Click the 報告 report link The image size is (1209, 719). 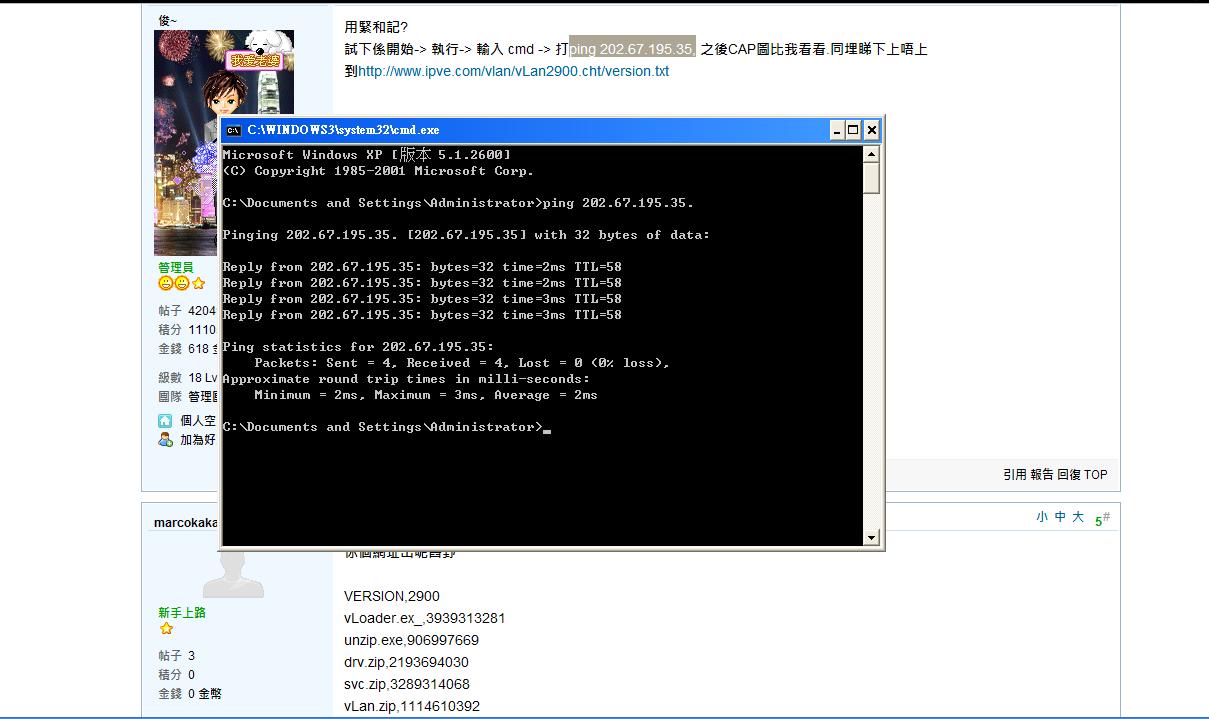tap(1042, 475)
